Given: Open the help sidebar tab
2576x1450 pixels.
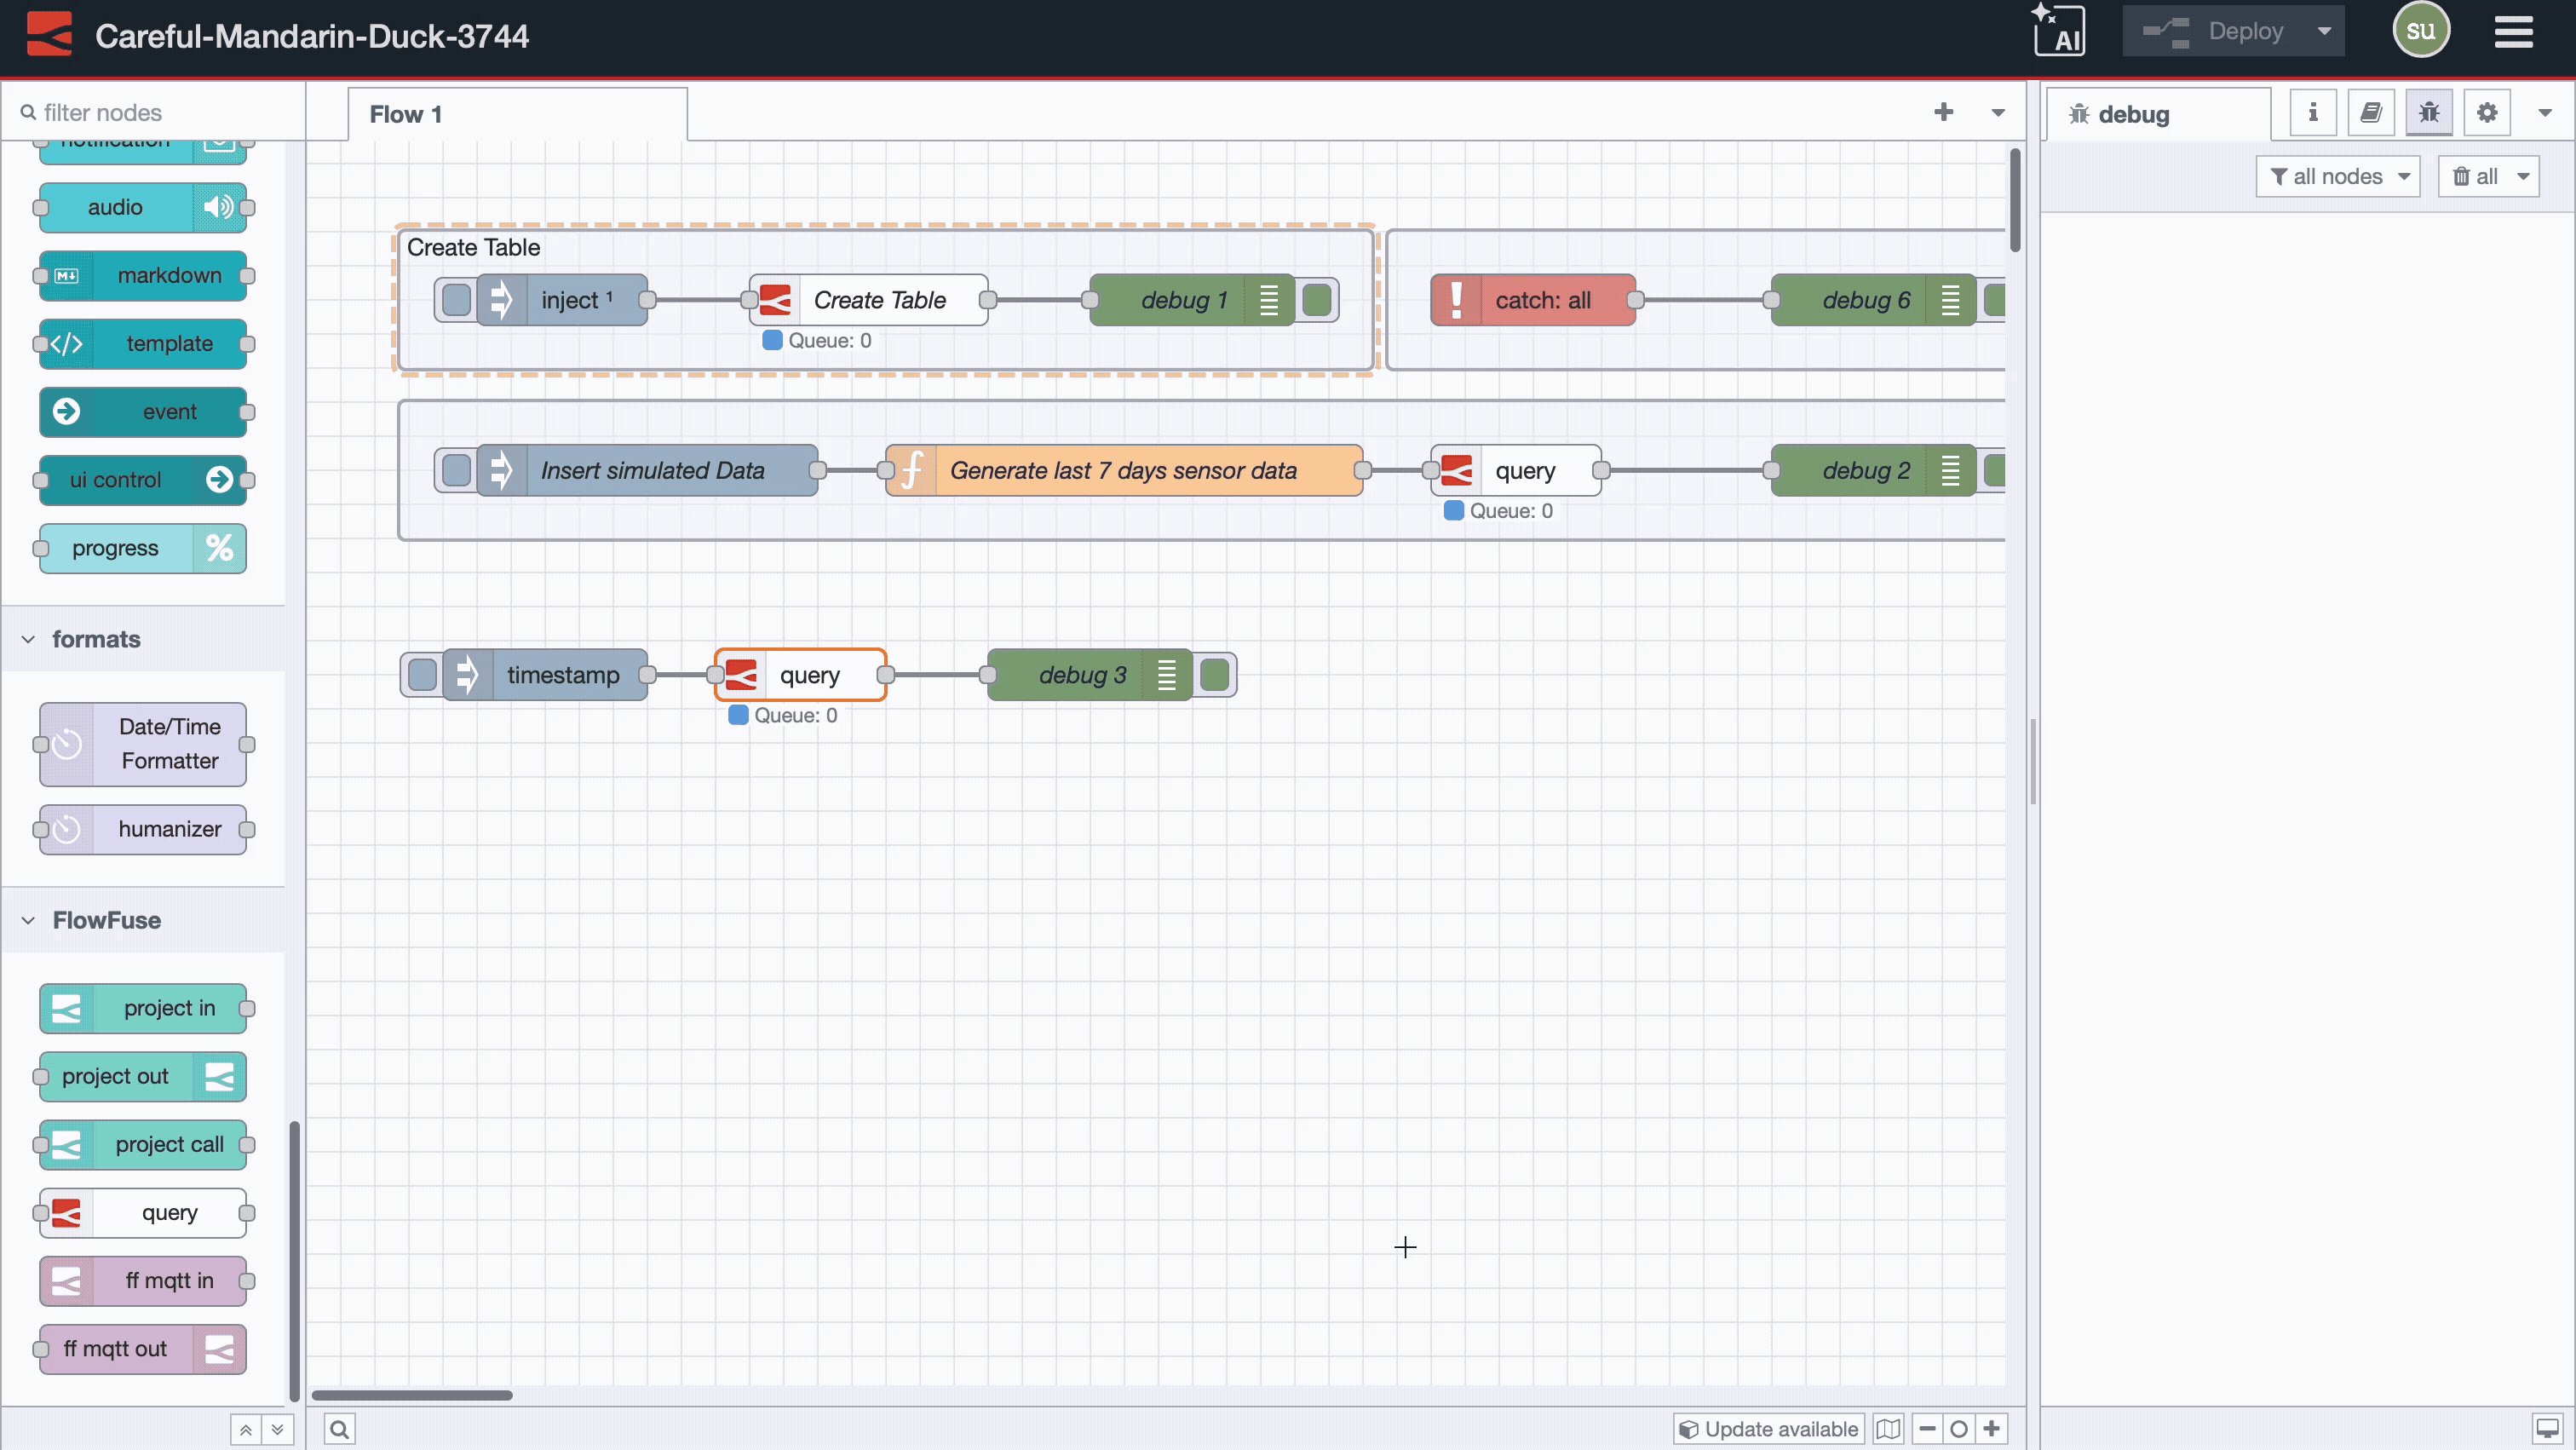Looking at the screenshot, I should point(2372,112).
